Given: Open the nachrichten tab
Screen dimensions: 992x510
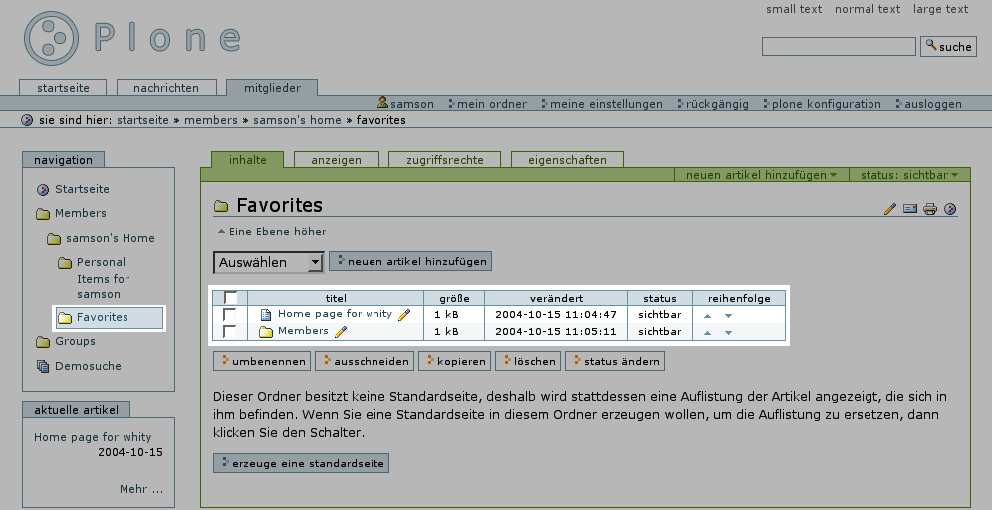Looking at the screenshot, I should click(167, 88).
